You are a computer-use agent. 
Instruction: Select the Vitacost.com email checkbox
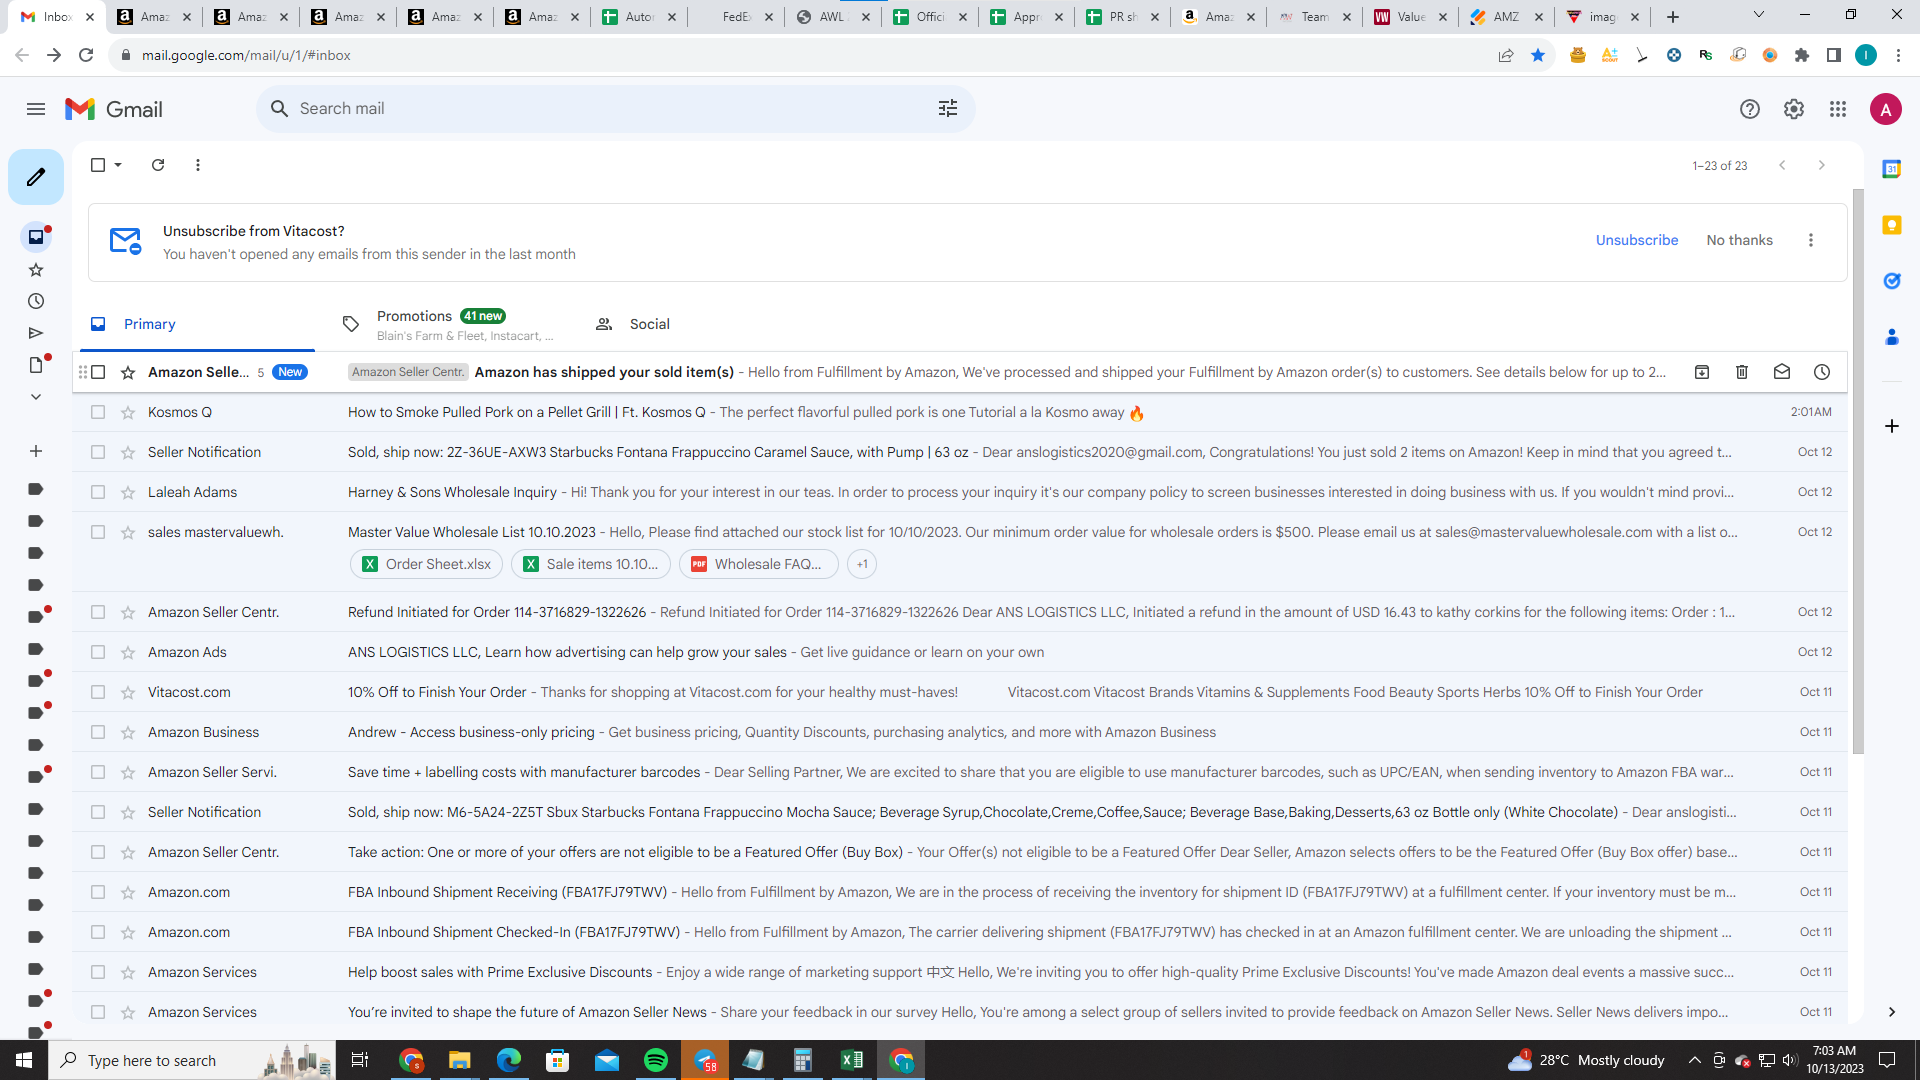(x=98, y=692)
